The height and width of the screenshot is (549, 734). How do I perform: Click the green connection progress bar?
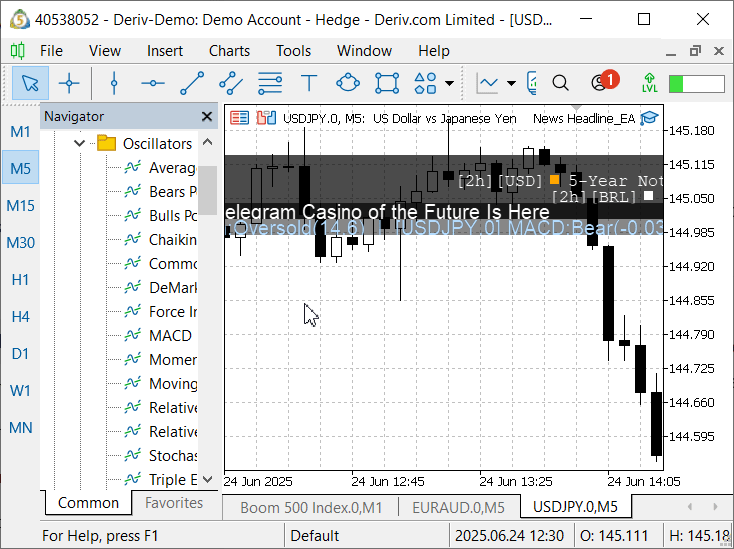697,84
